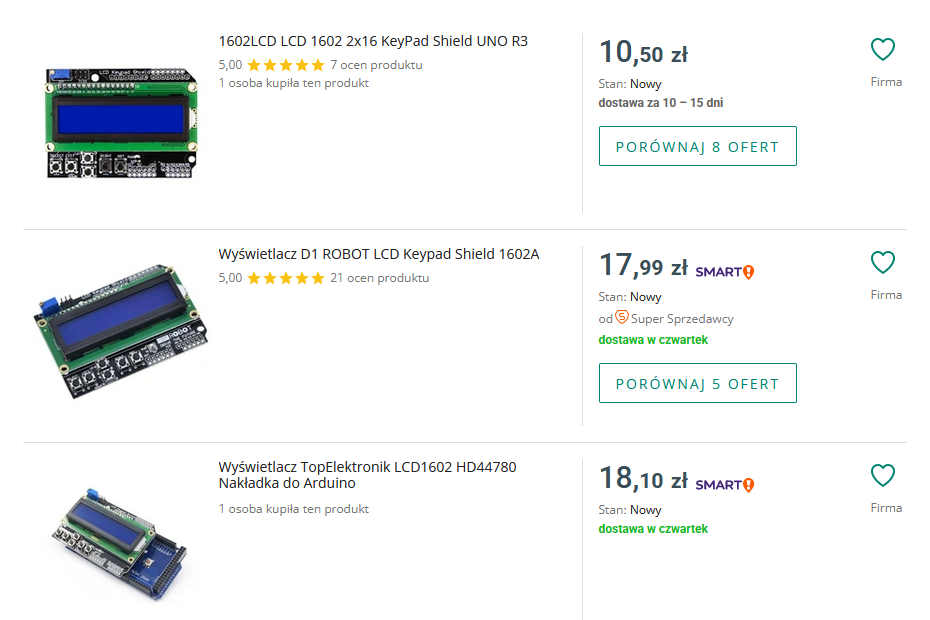930x620 pixels.
Task: Click Smart! badge next to 18,10 zł
Action: click(x=725, y=484)
